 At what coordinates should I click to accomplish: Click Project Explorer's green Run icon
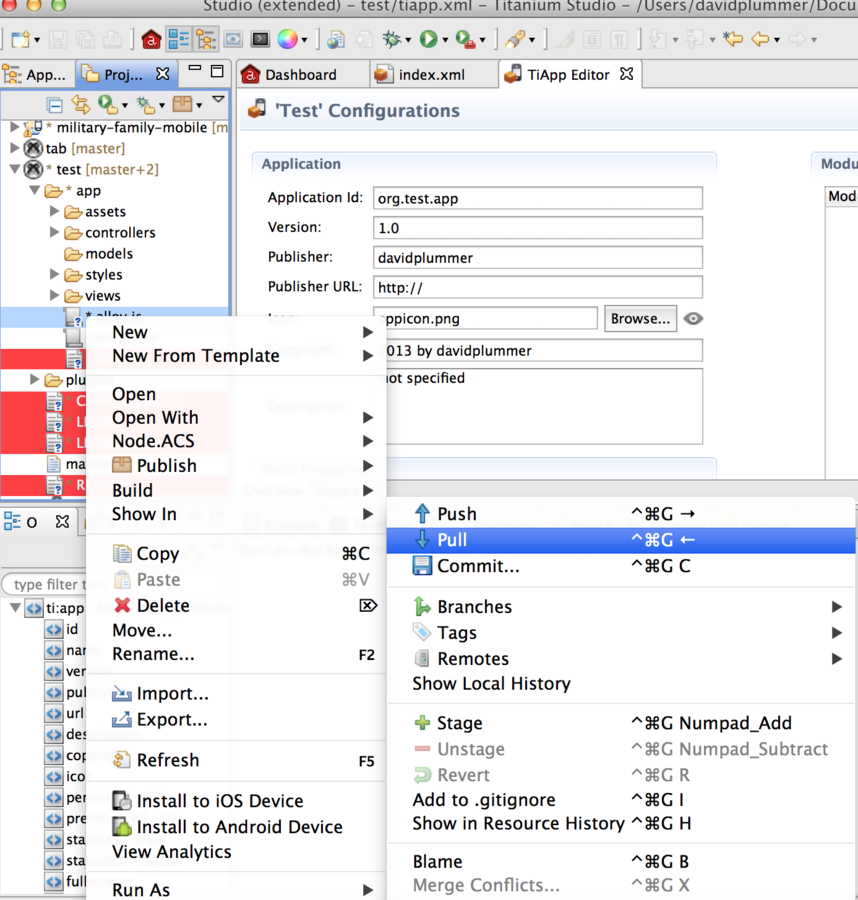coord(107,104)
